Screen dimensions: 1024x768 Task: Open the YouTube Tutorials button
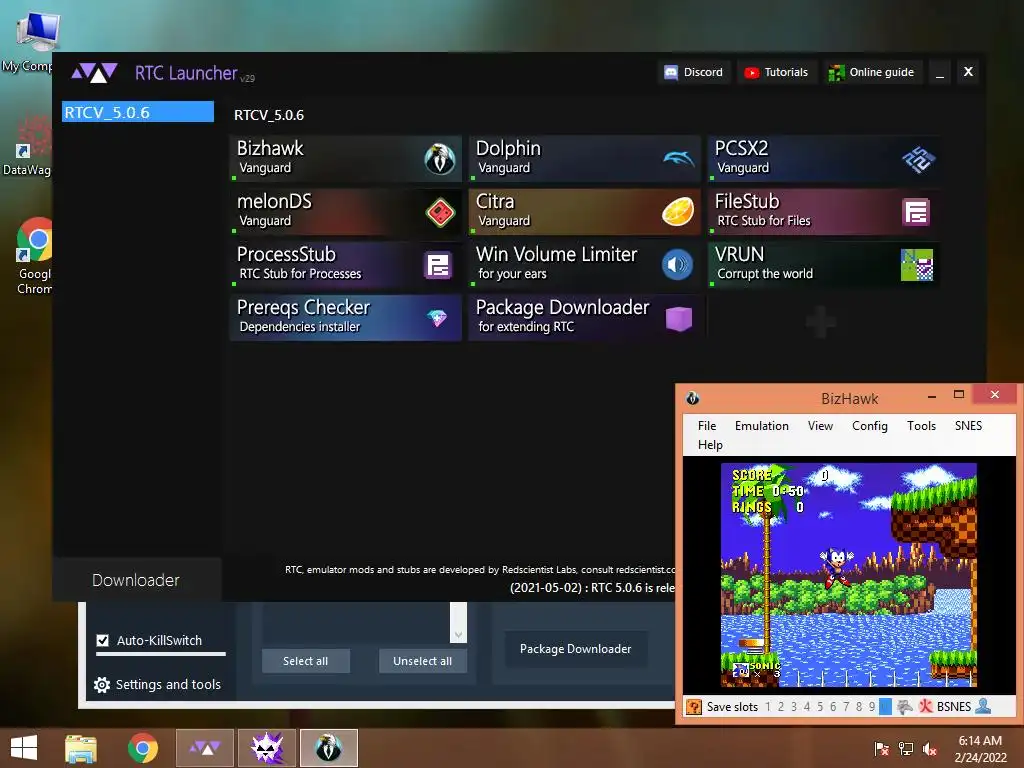pyautogui.click(x=776, y=72)
